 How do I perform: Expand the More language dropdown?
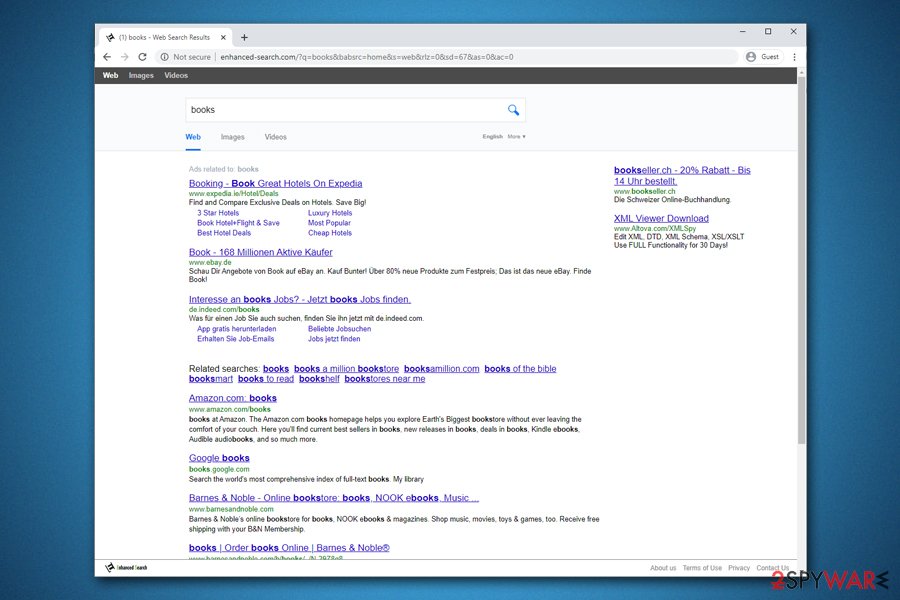517,137
